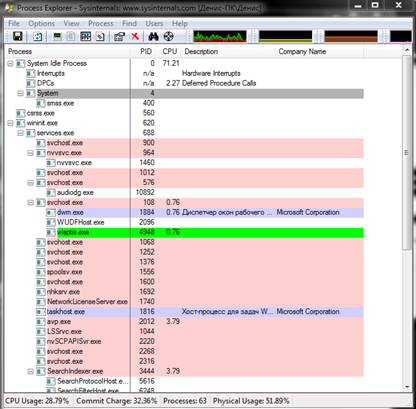Click the orange physical memory graph
Image resolution: width=416 pixels, height=409 pixels.
tap(351, 36)
